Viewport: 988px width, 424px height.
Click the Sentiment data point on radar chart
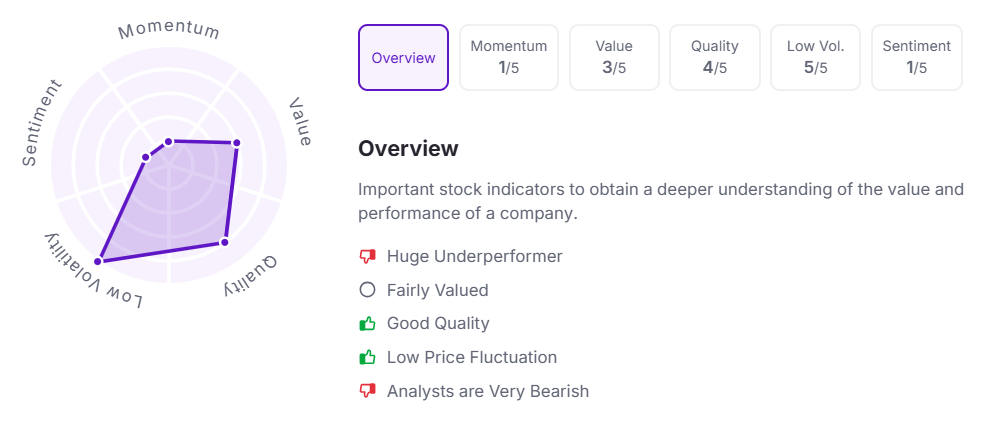[145, 156]
